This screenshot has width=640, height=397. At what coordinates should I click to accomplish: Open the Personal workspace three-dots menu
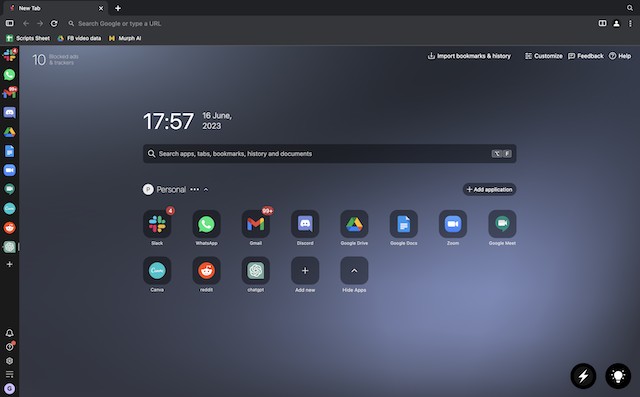pos(195,190)
